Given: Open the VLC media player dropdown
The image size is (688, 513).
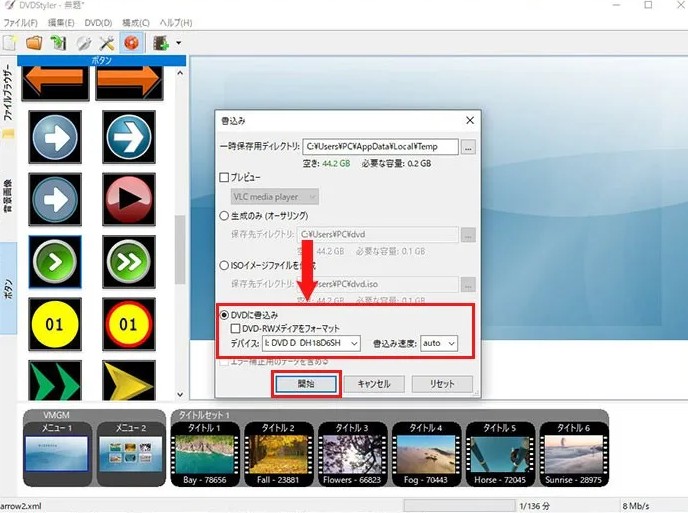Looking at the screenshot, I should tap(275, 197).
